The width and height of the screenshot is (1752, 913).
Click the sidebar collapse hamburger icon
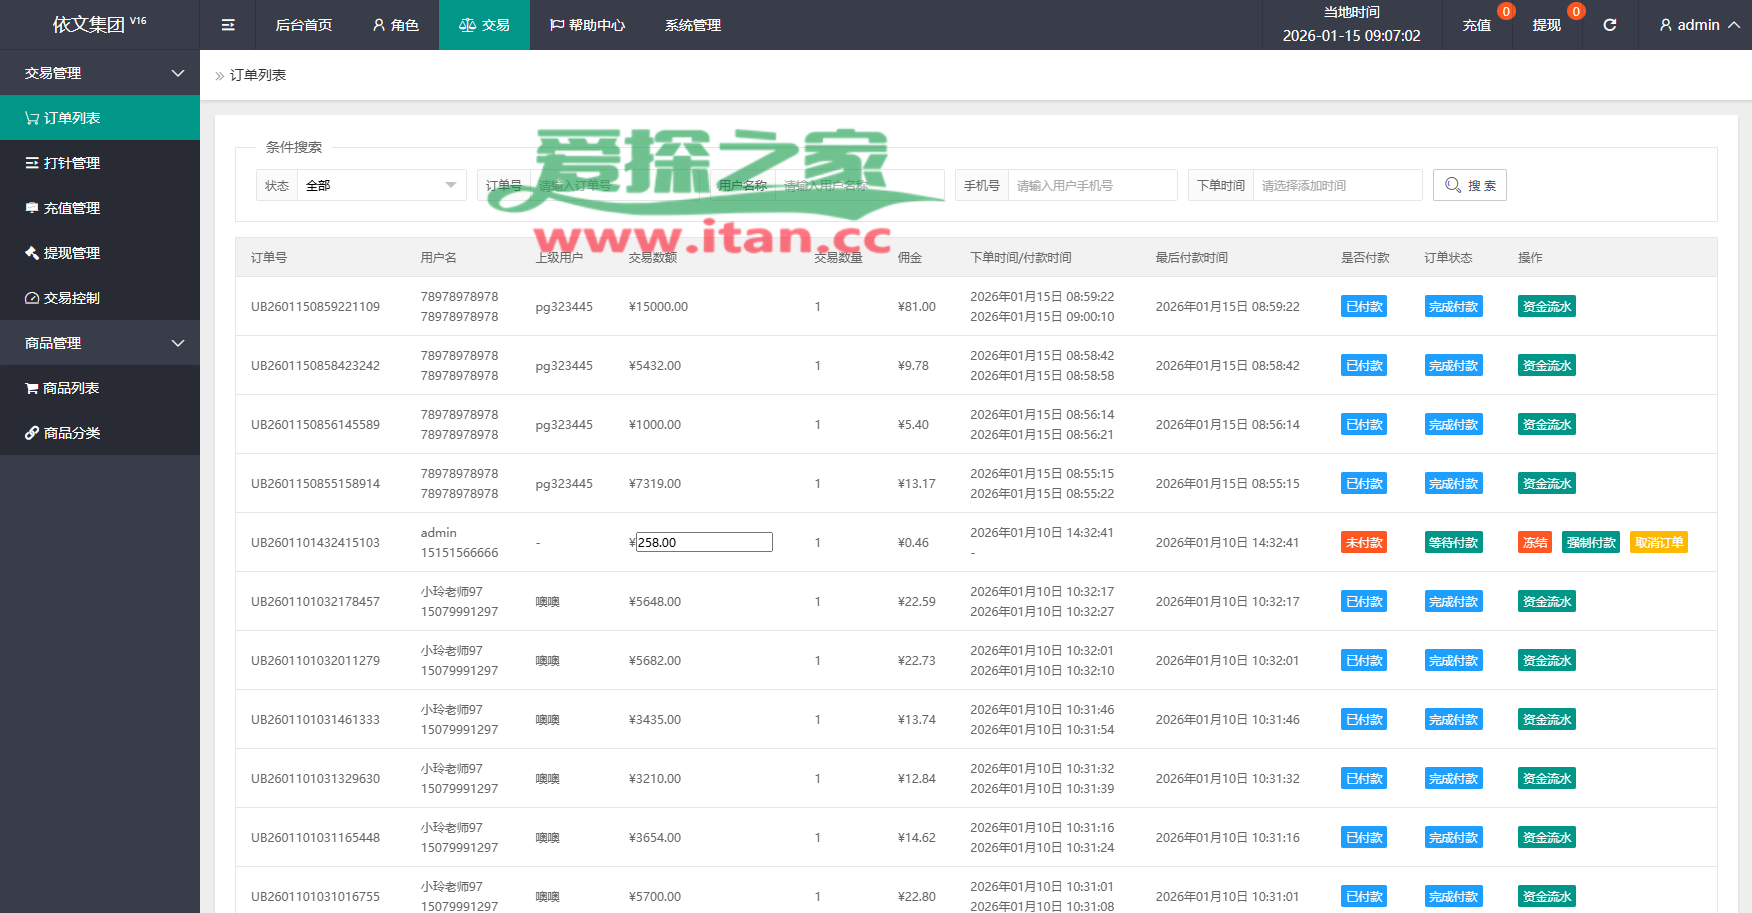tap(228, 25)
